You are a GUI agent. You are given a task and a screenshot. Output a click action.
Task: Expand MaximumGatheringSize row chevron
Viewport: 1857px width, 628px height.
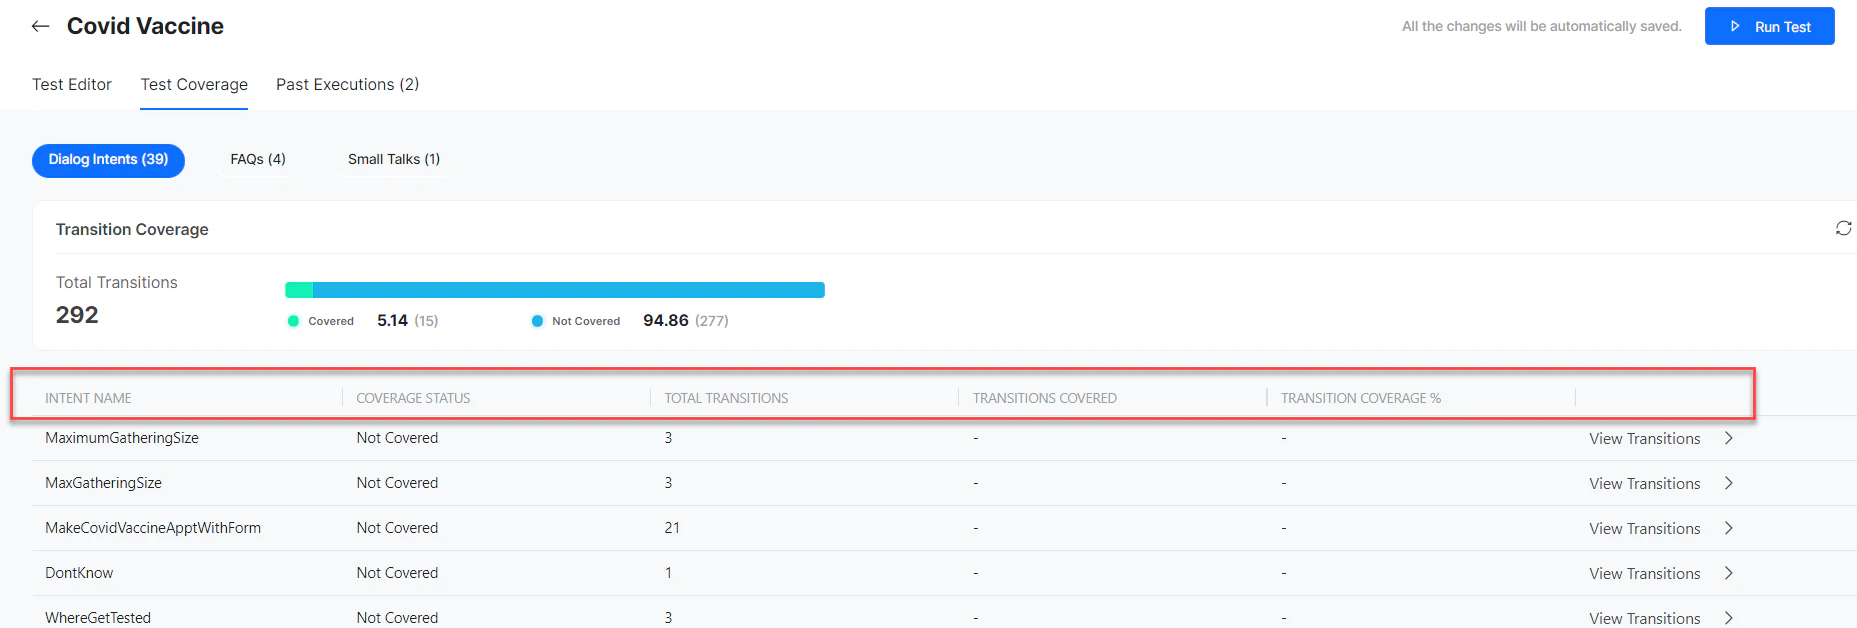pyautogui.click(x=1728, y=438)
